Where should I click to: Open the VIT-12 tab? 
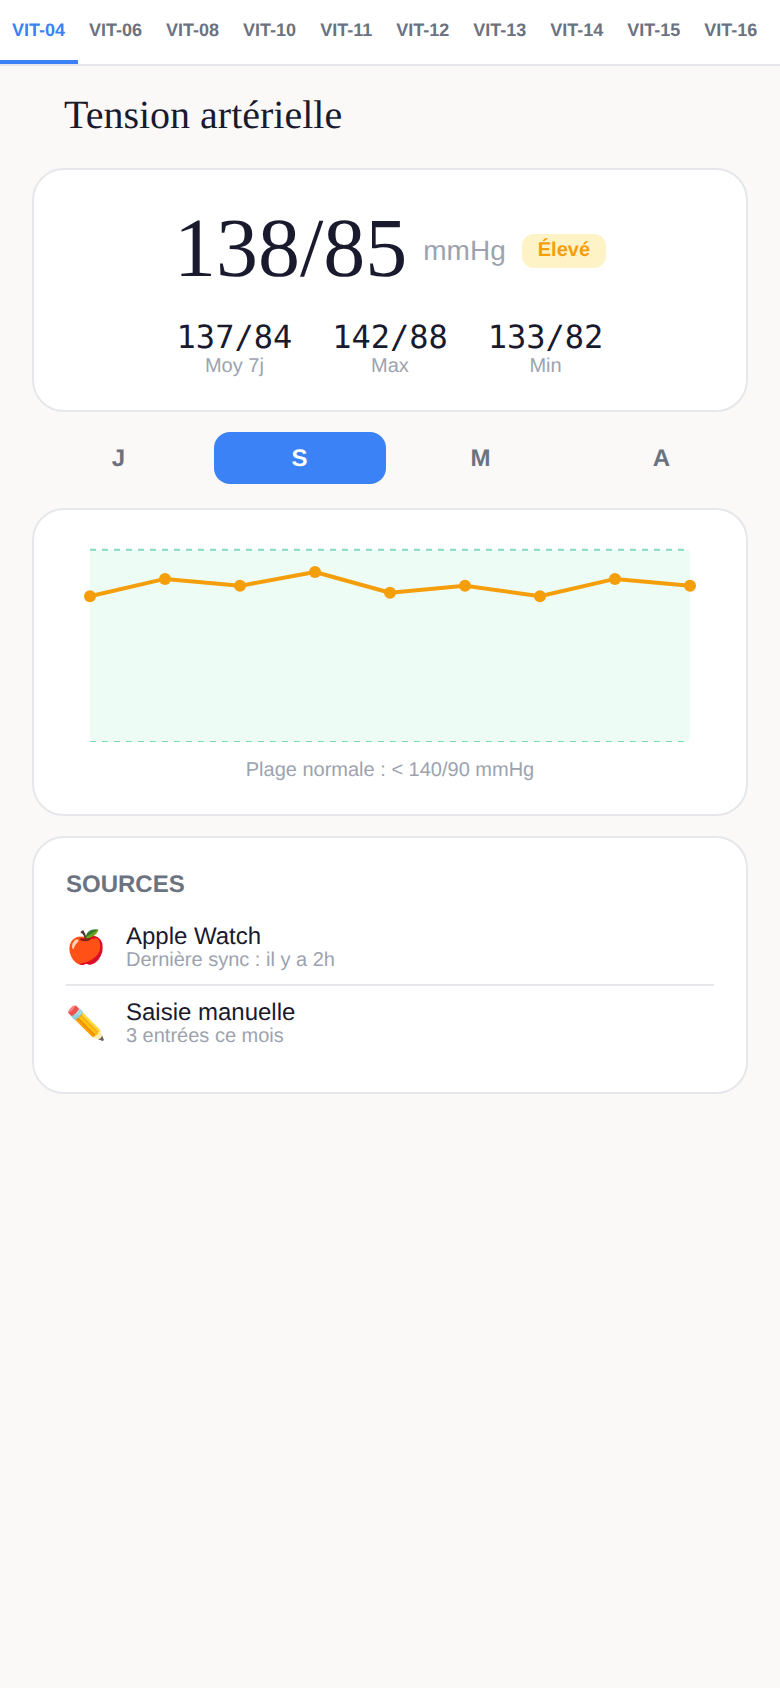423,31
